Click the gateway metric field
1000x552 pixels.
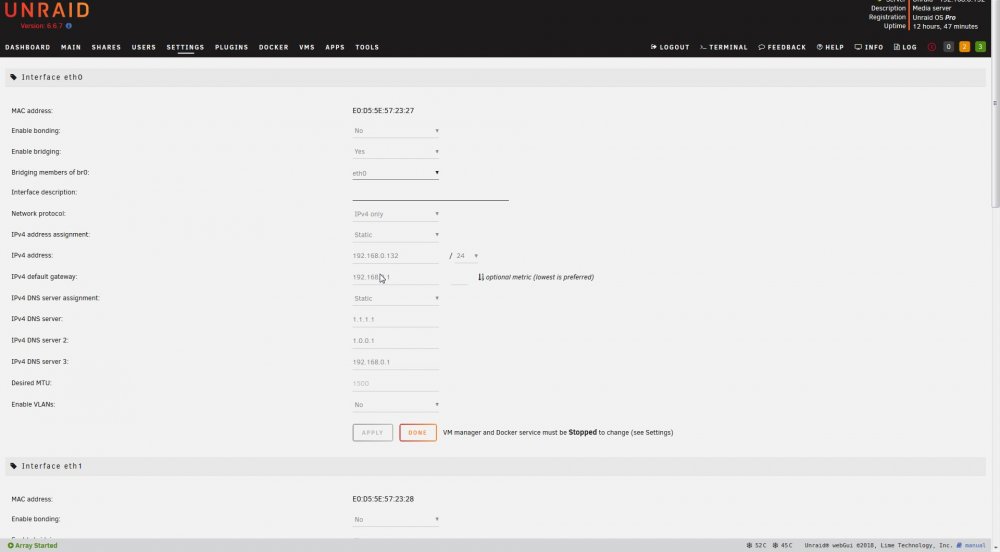tap(459, 277)
